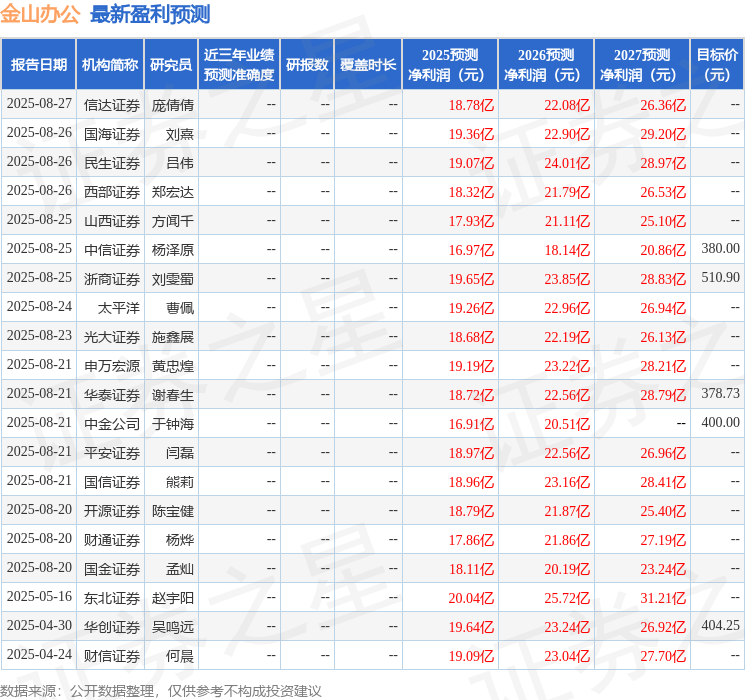The height and width of the screenshot is (700, 745).
Task: Select the 财通证券 institution cell
Action: [x=112, y=540]
